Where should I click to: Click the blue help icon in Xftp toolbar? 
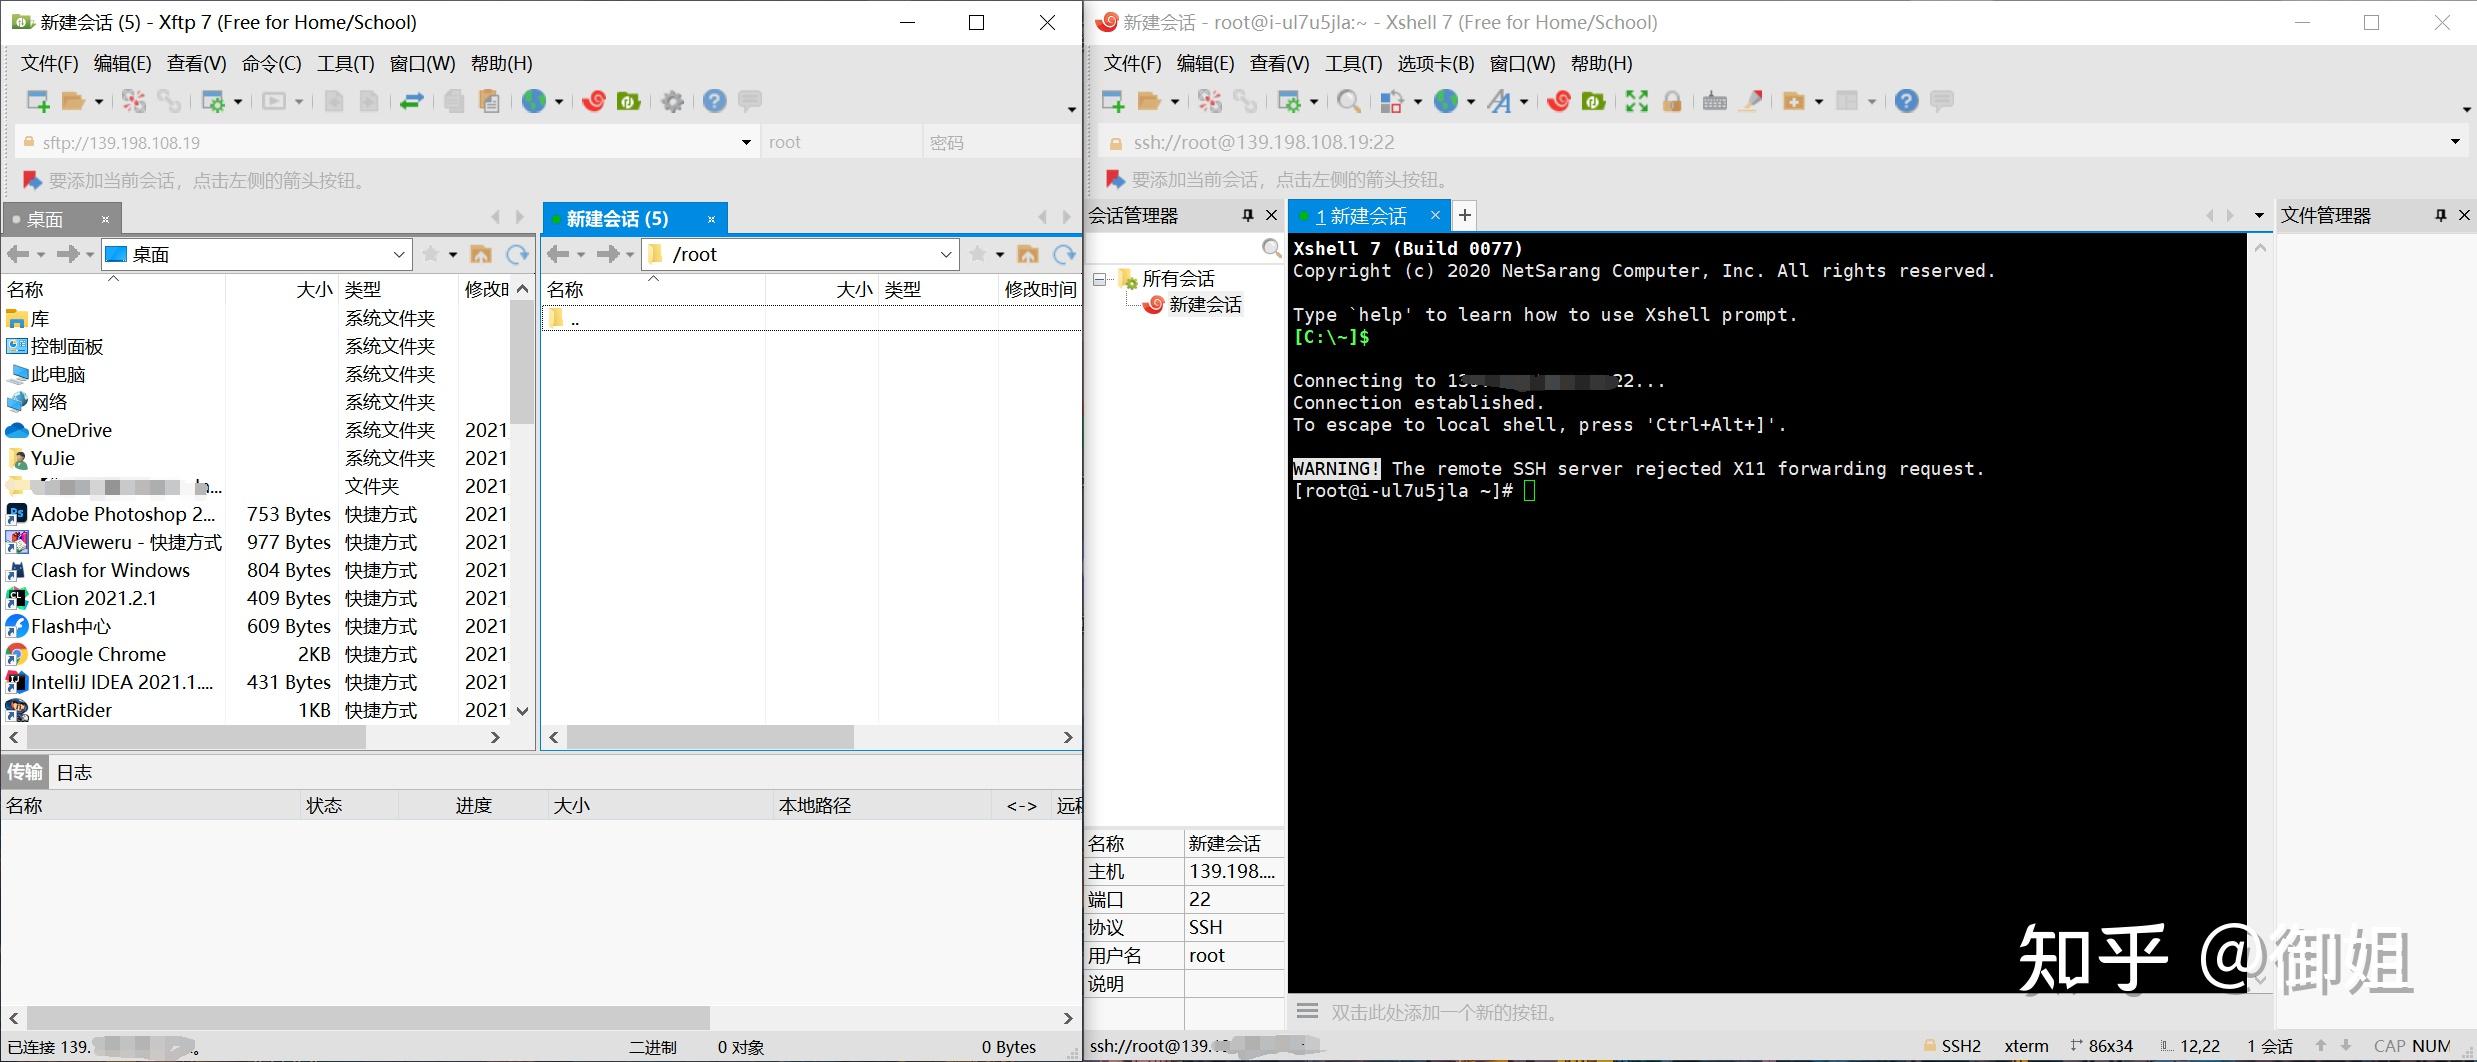pos(714,101)
